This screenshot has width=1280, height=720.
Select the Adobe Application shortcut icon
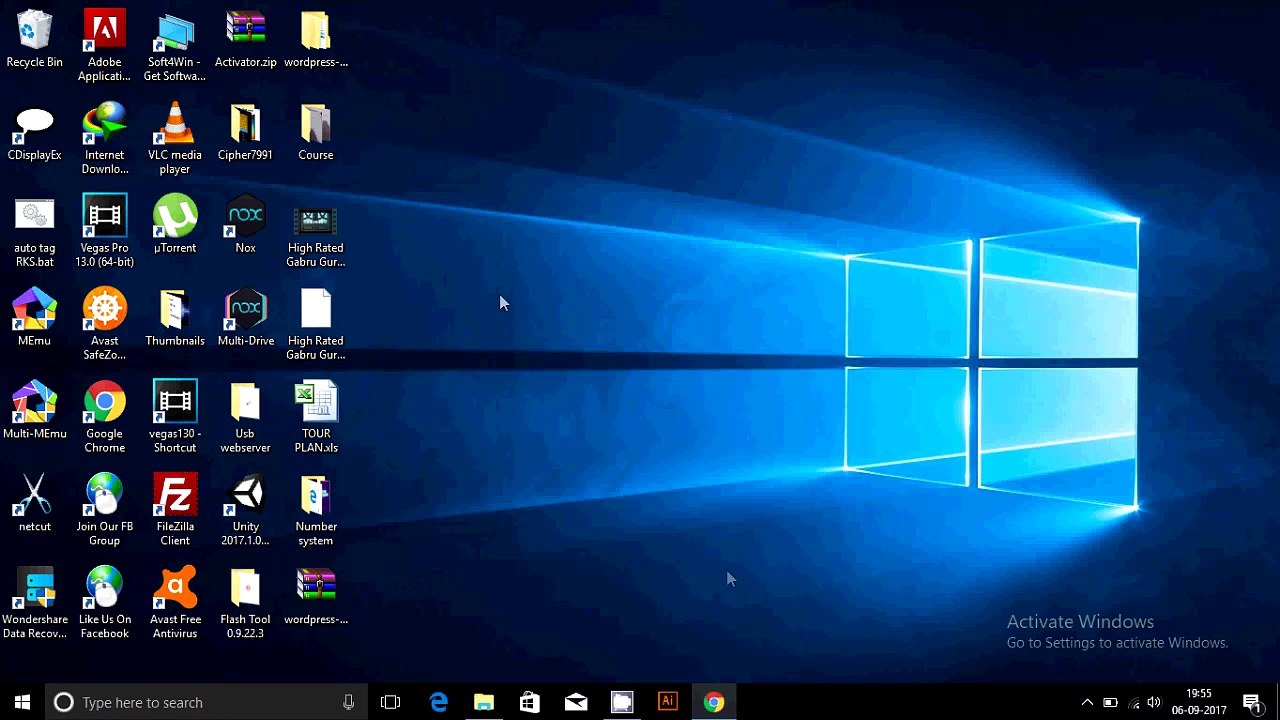coord(105,46)
